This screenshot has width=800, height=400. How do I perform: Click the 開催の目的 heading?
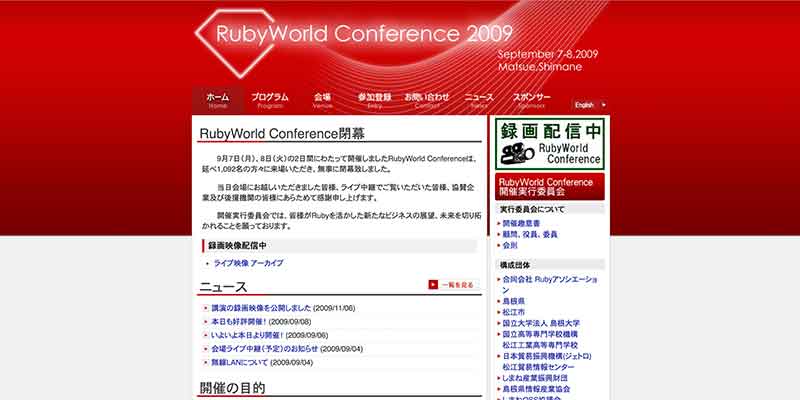click(x=232, y=388)
